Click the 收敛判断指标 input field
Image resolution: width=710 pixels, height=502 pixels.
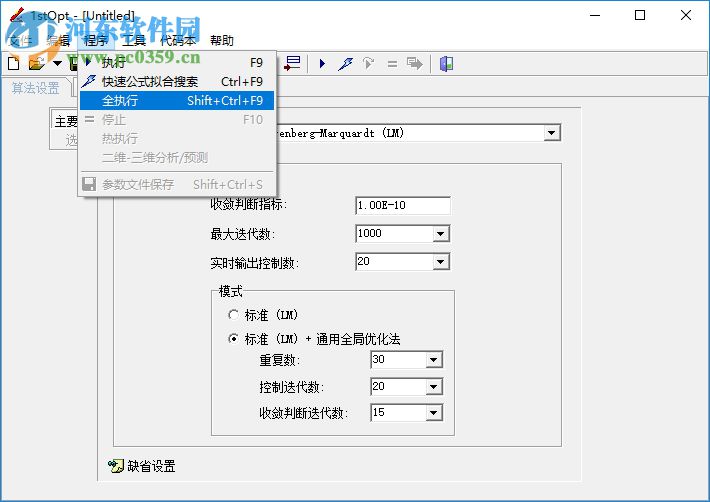point(403,206)
